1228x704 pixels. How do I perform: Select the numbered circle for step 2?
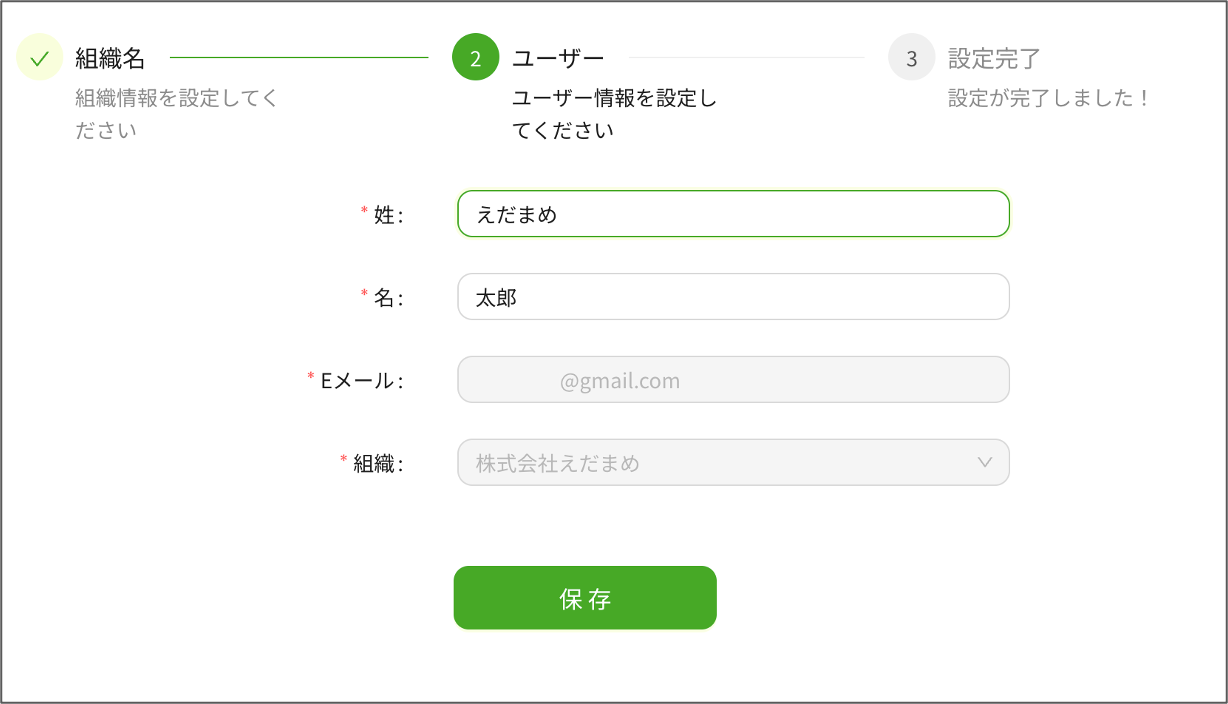475,57
